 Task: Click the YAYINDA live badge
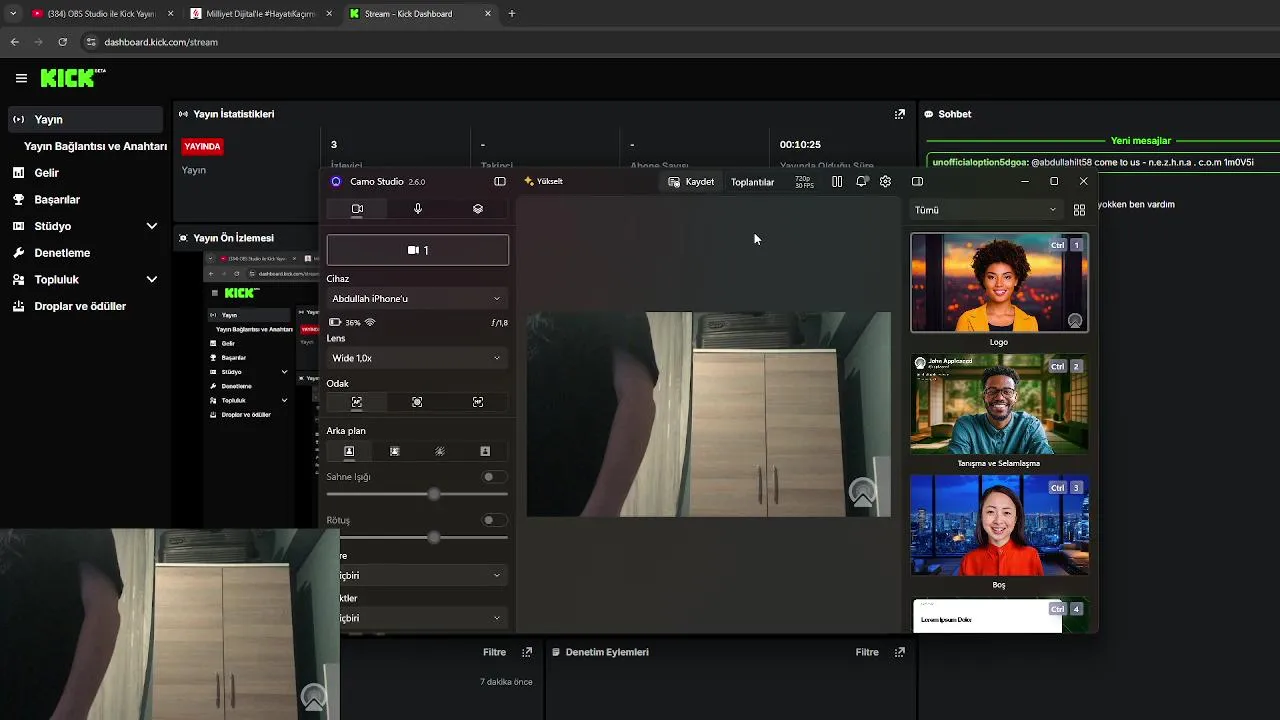pyautogui.click(x=202, y=146)
